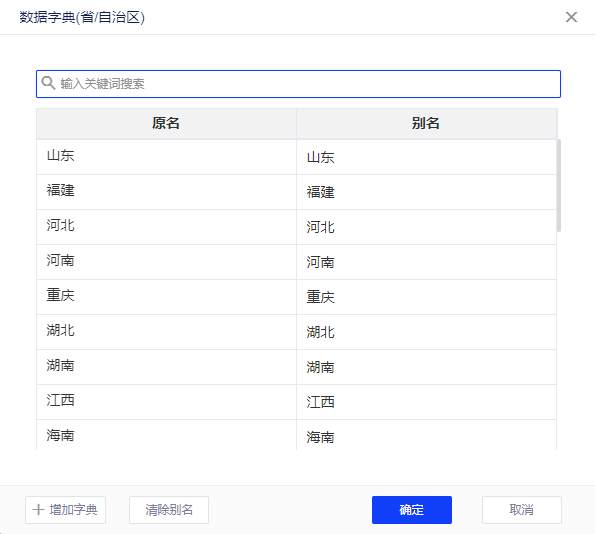The height and width of the screenshot is (534, 595).
Task: Select the 江西 original name cell
Action: pos(166,402)
